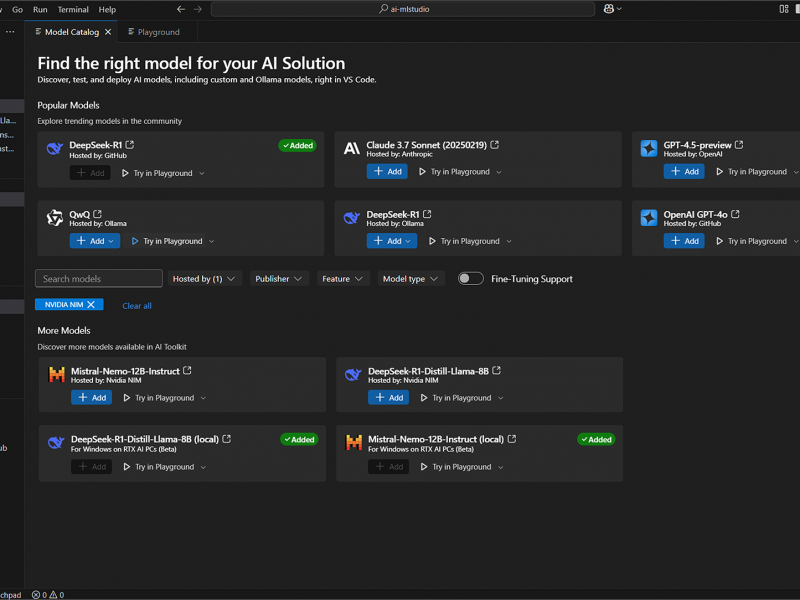
Task: Open the Model type filter dropdown
Action: pos(410,278)
